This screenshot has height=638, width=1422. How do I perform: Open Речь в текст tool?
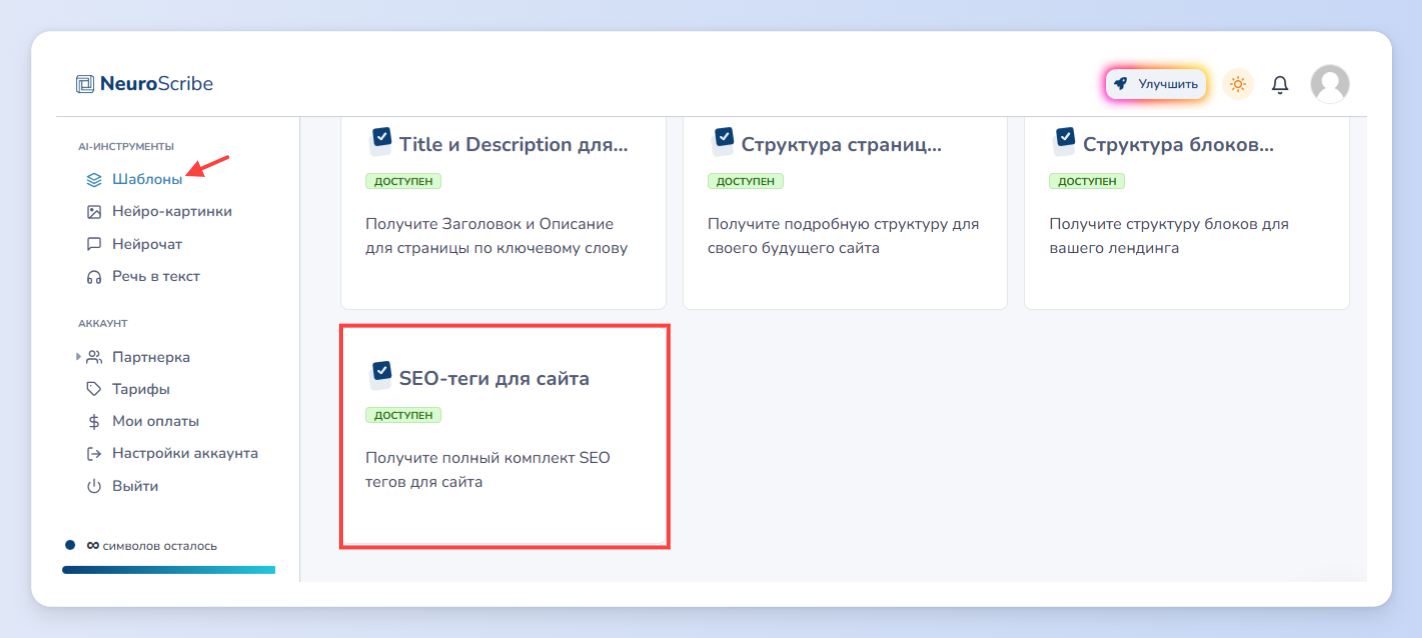pos(156,276)
